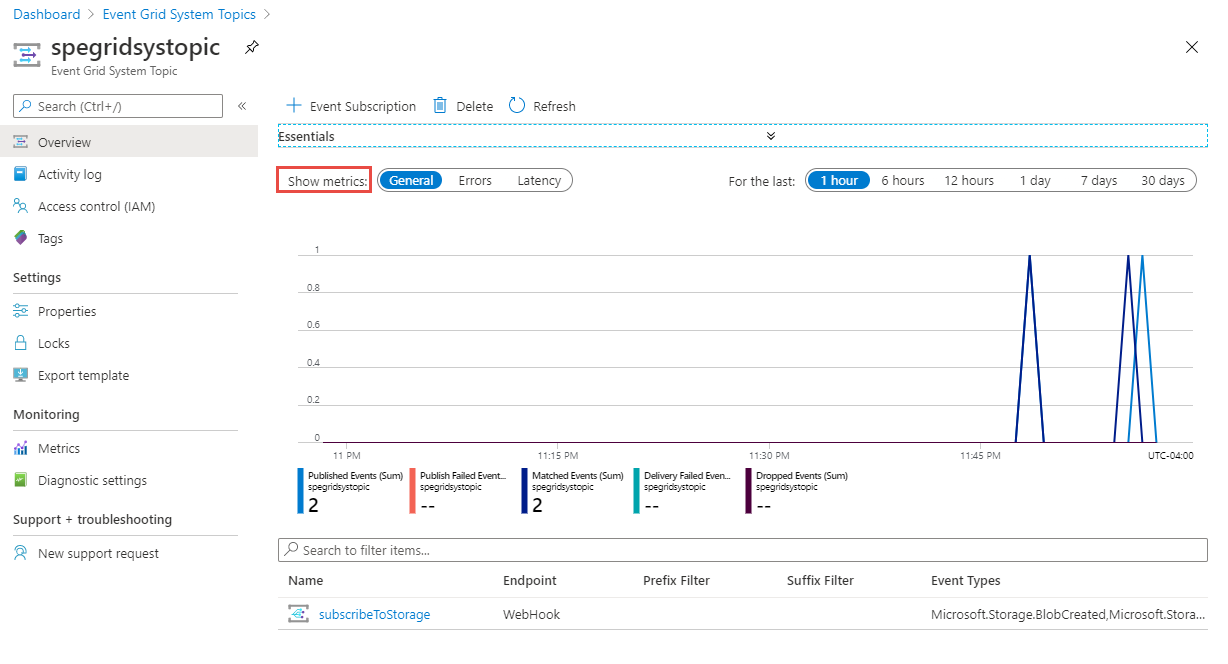Switch metrics view to Errors
Image resolution: width=1228 pixels, height=664 pixels.
pyautogui.click(x=475, y=180)
